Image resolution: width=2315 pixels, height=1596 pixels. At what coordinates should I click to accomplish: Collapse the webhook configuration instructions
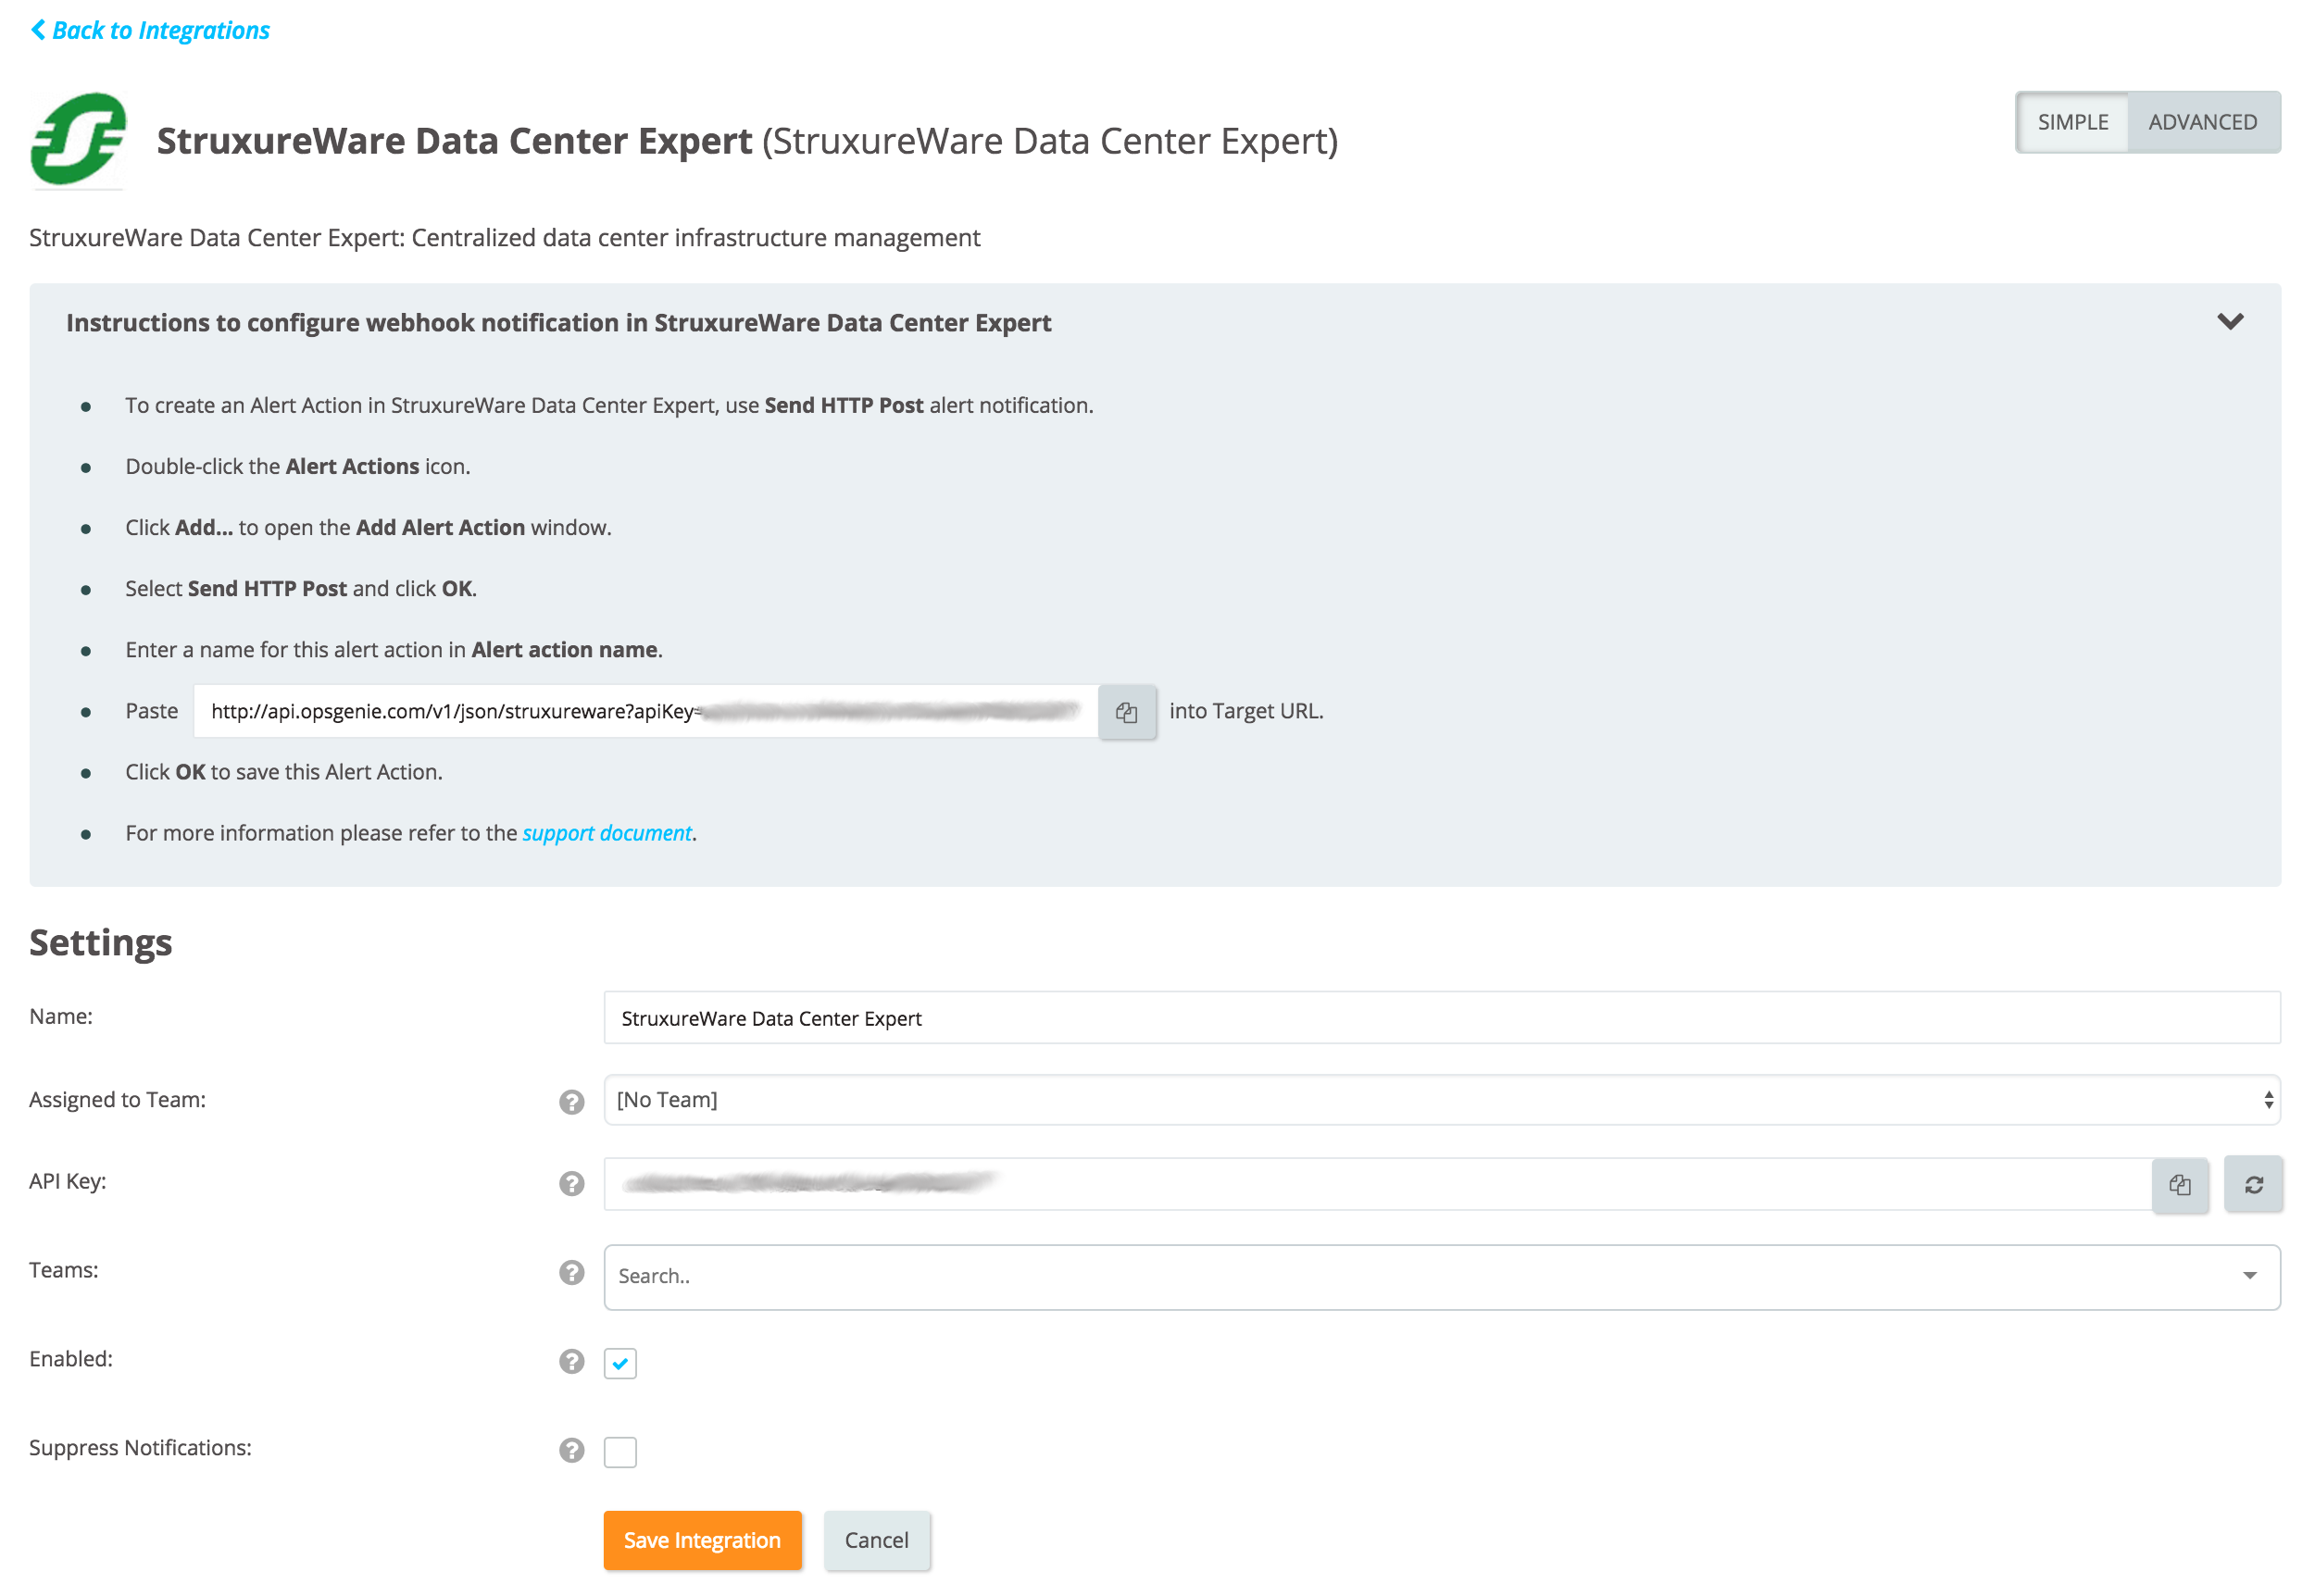pos(2231,321)
